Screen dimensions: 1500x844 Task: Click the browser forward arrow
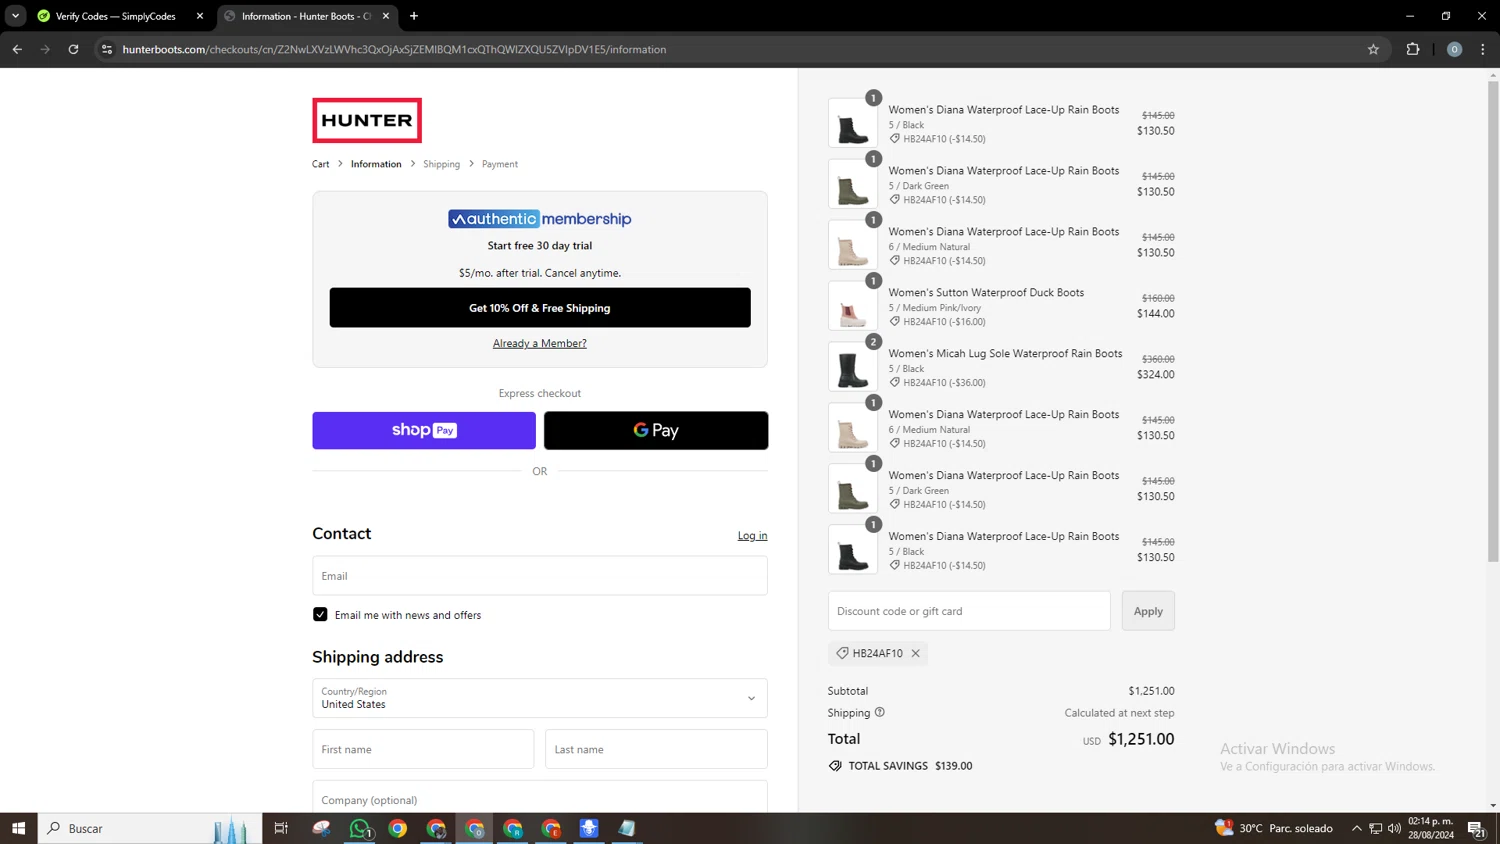click(x=45, y=49)
